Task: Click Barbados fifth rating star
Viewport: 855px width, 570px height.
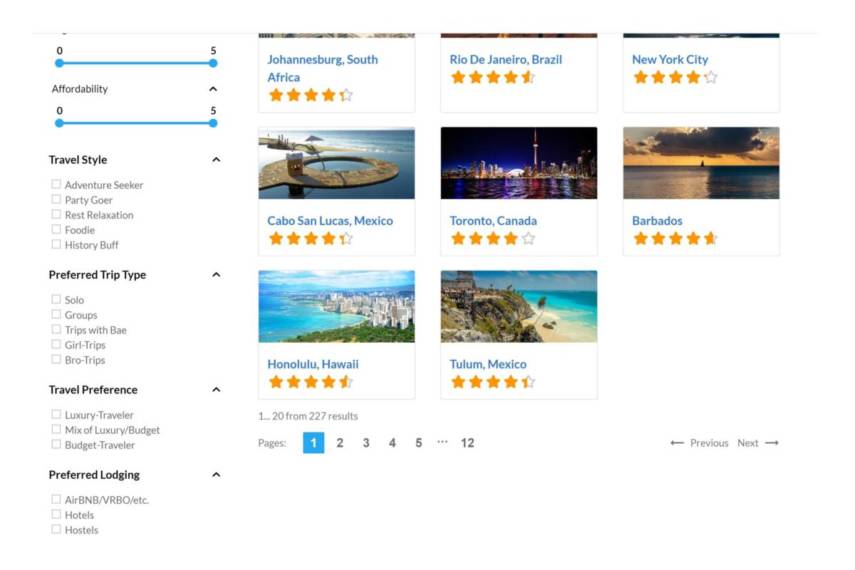Action: click(x=711, y=238)
